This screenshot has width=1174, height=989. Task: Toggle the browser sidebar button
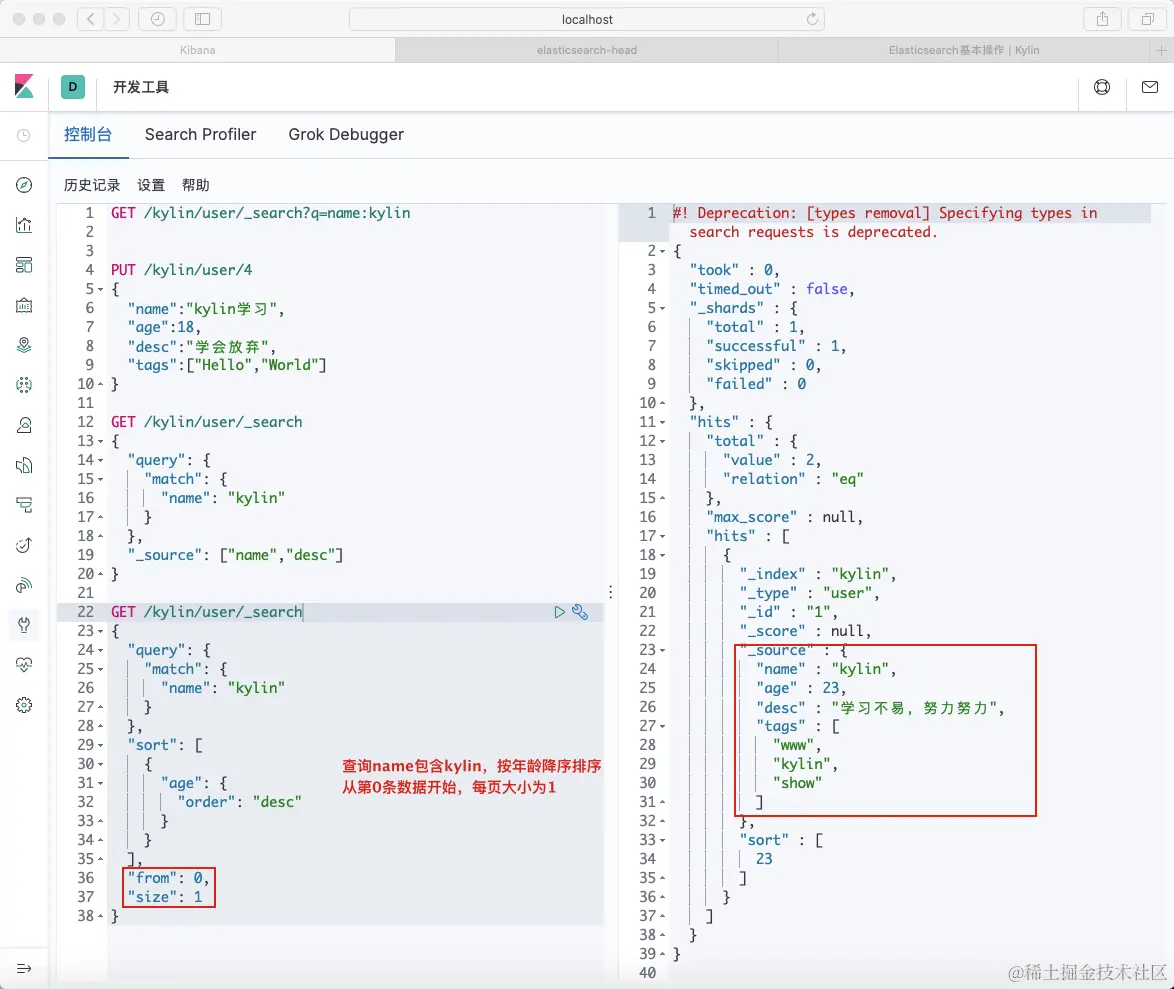pos(202,19)
